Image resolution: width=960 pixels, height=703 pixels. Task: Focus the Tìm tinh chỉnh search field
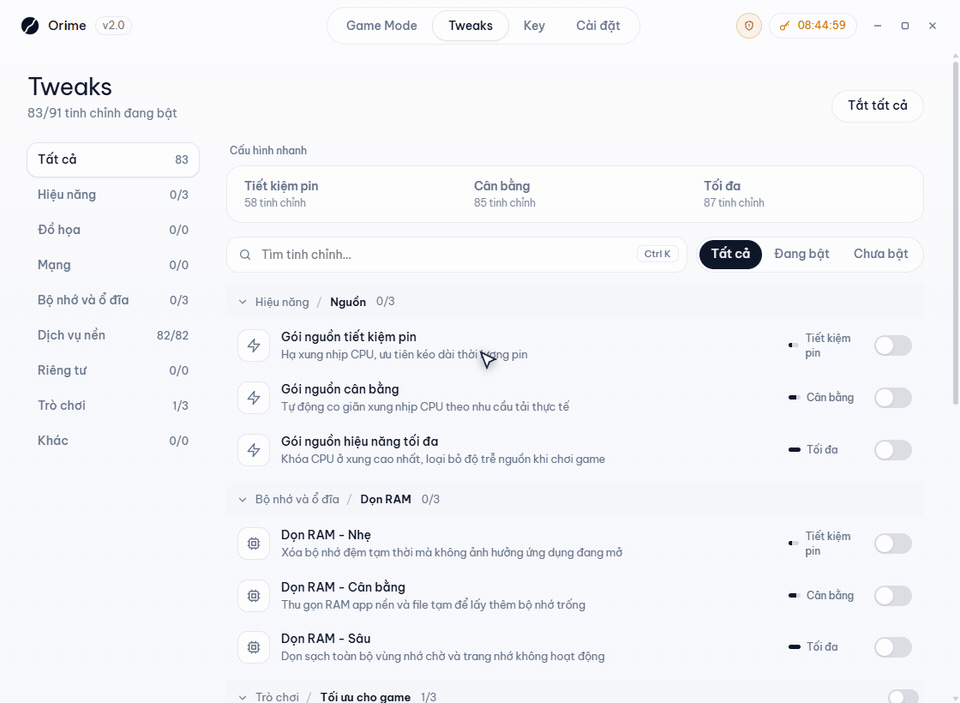(457, 255)
